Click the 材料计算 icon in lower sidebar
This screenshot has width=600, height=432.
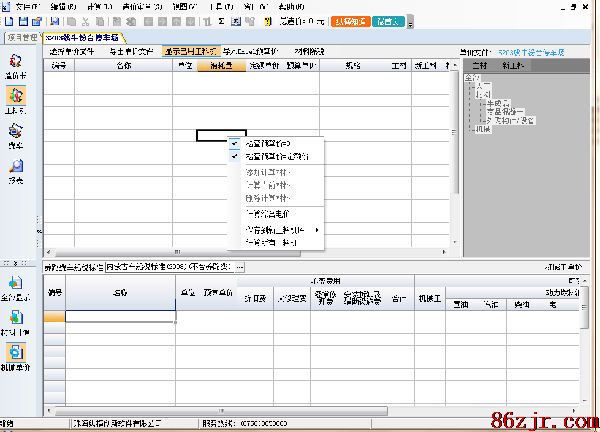click(16, 323)
